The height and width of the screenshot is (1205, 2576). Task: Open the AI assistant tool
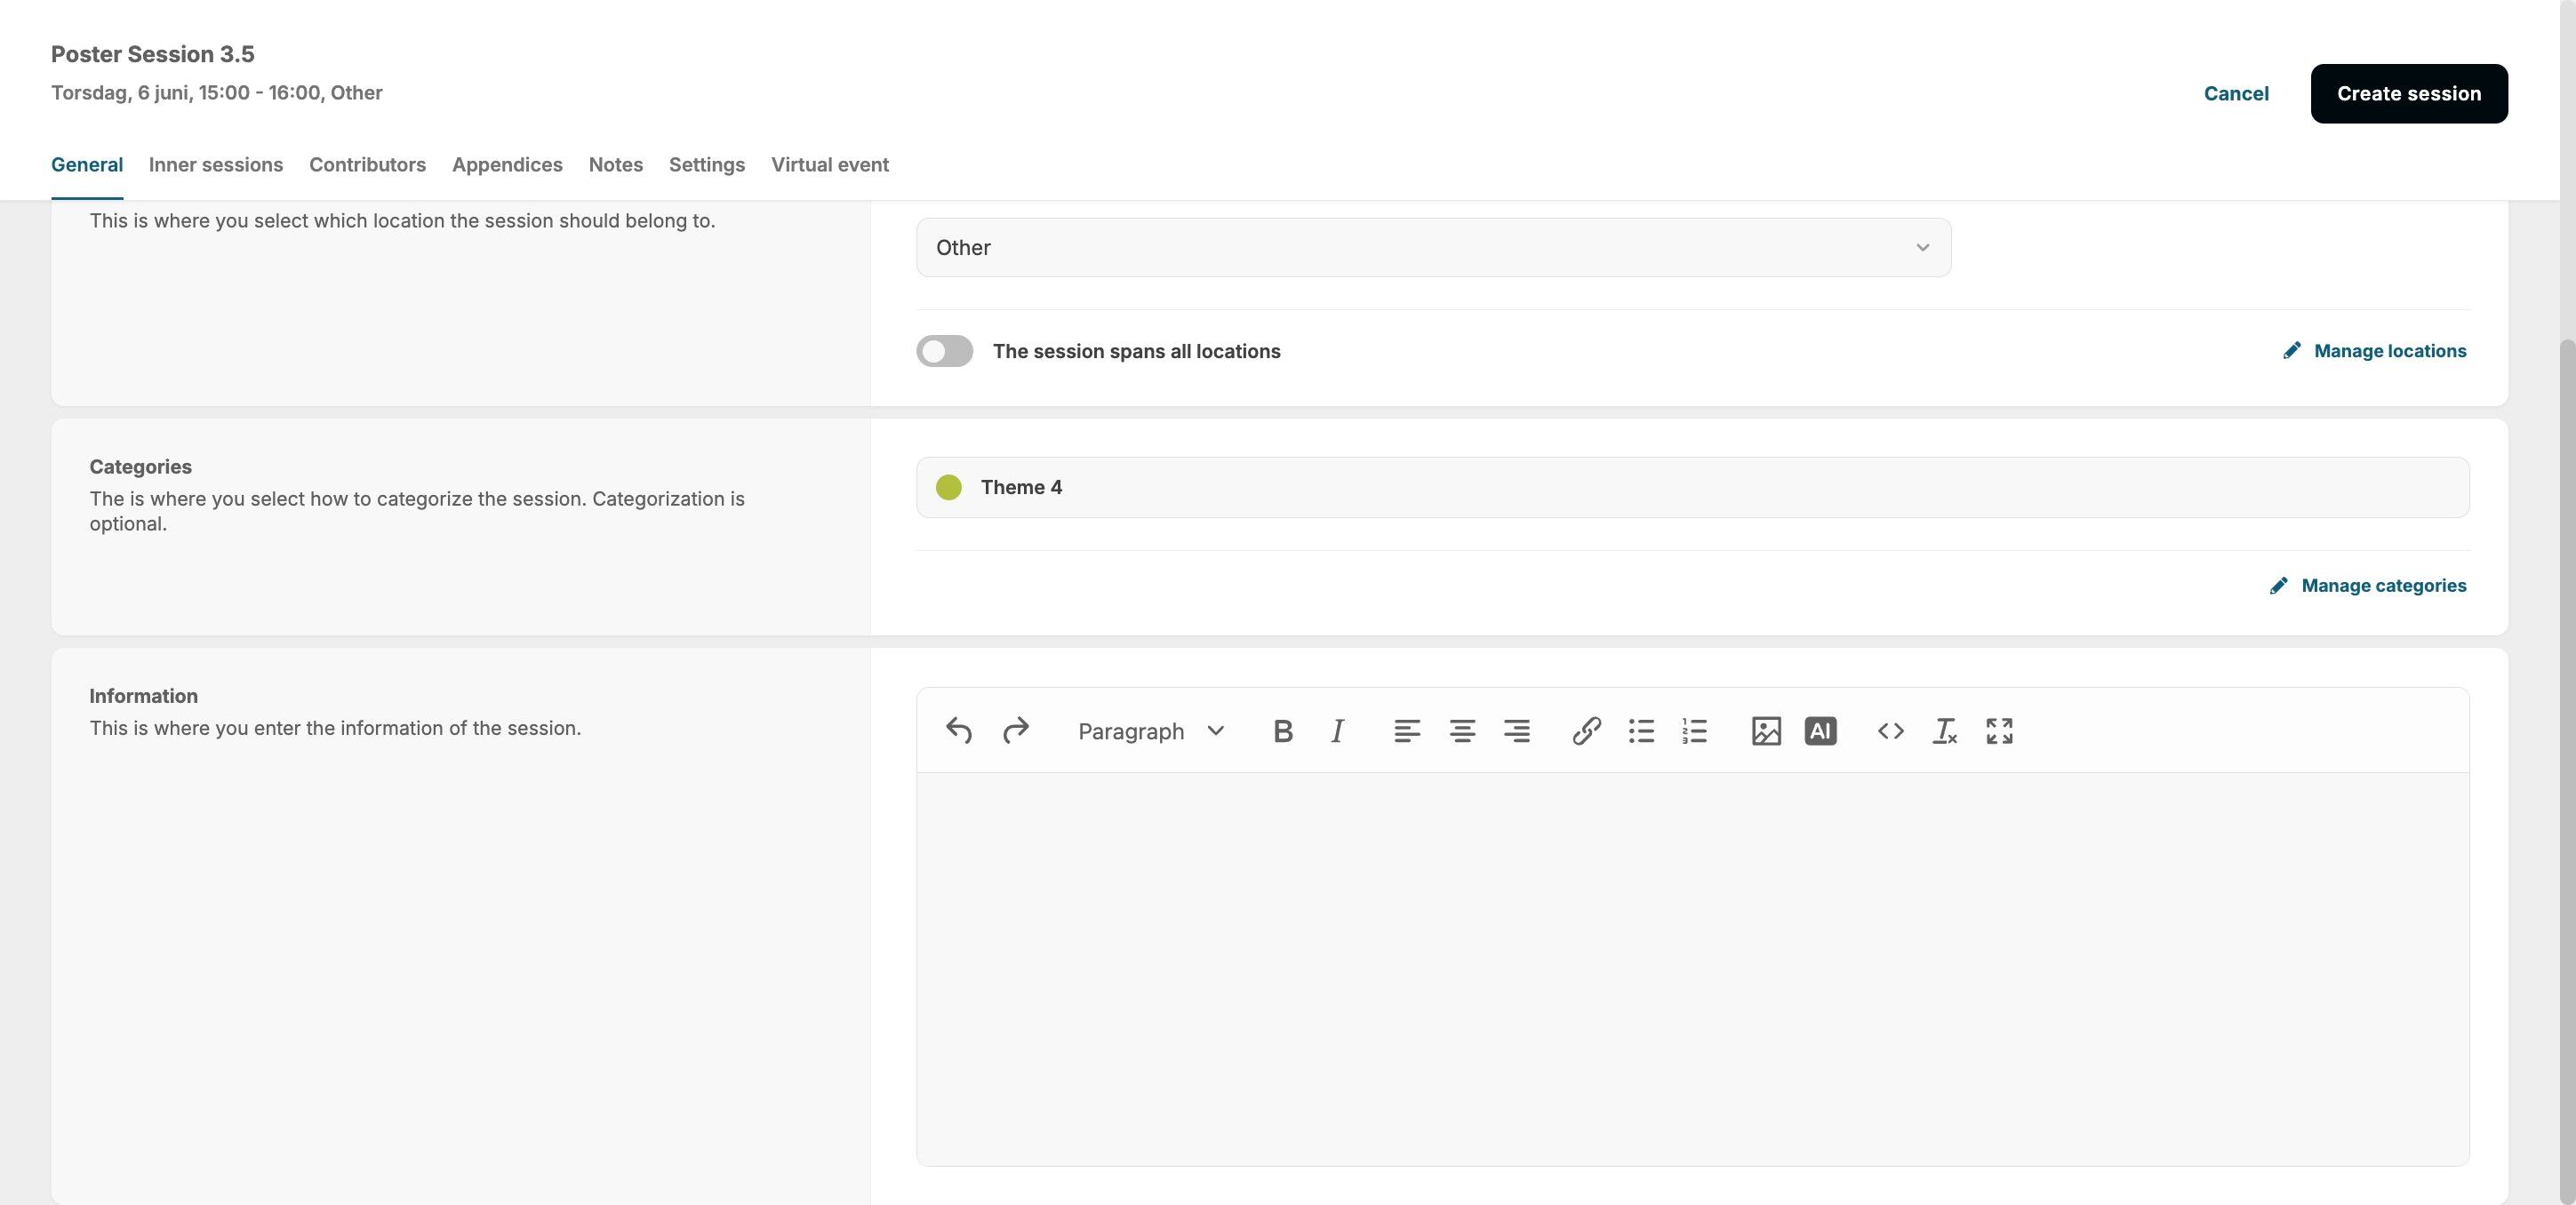coord(1820,731)
